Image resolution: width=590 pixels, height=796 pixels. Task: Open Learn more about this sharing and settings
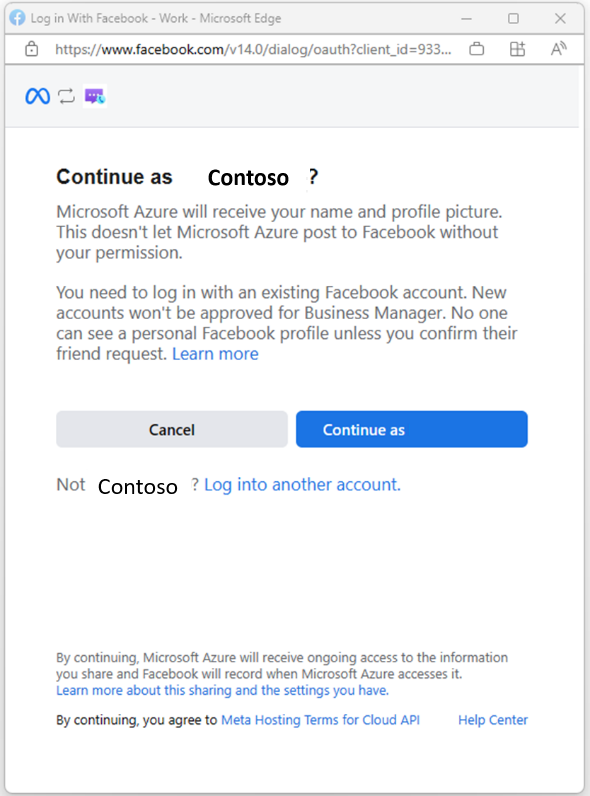(222, 690)
